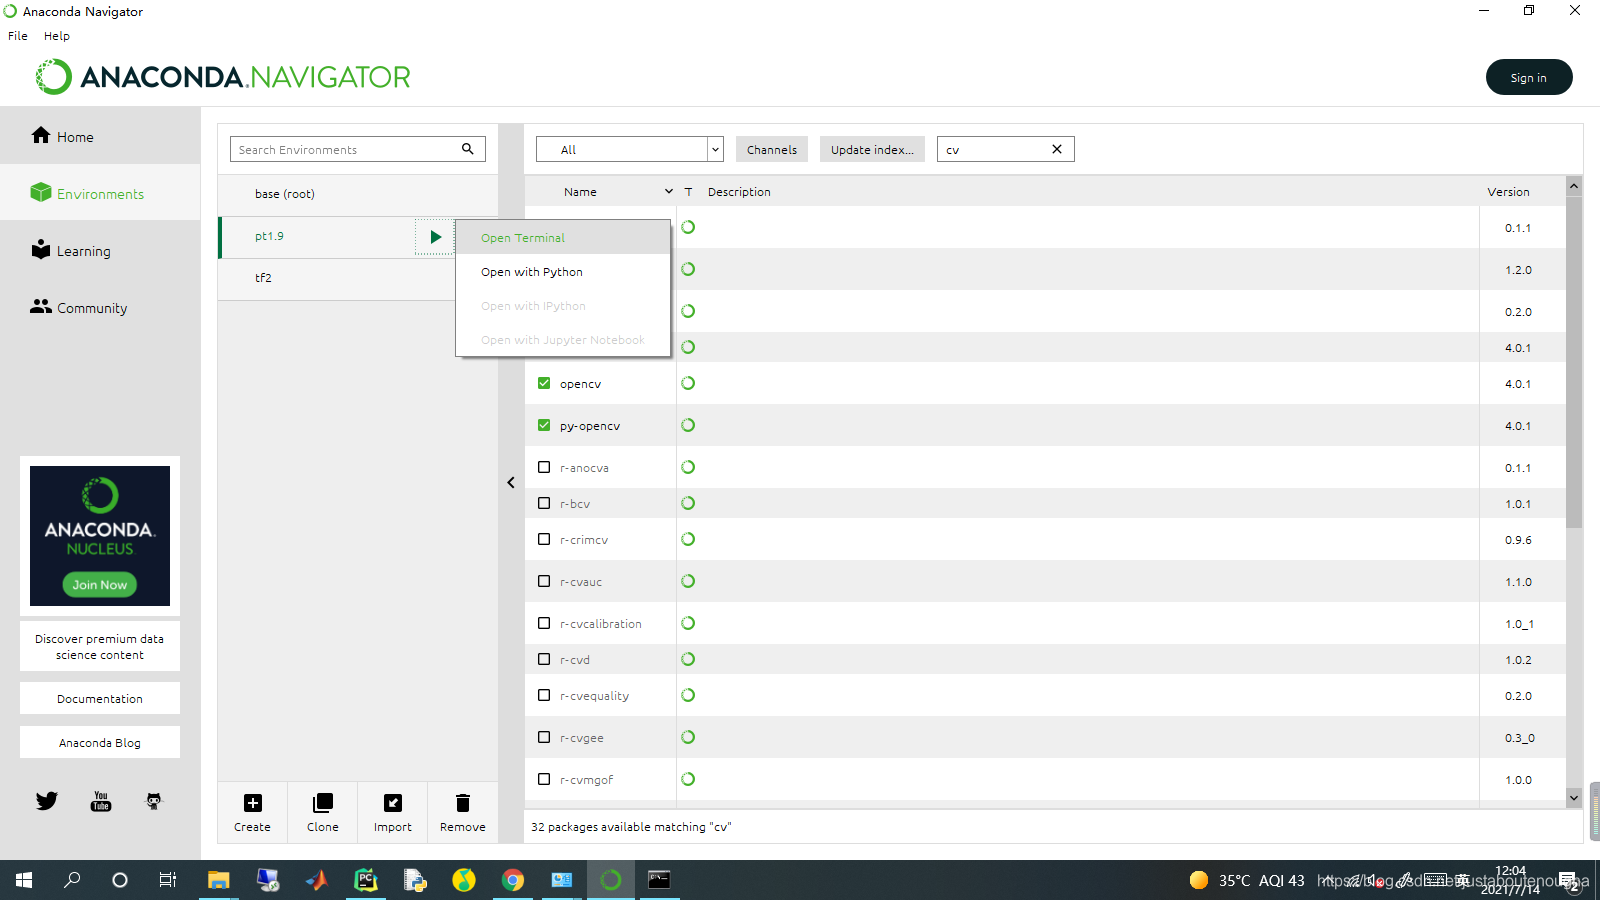Open Windows Task View
Screen dimensions: 1600x900
tap(168, 880)
